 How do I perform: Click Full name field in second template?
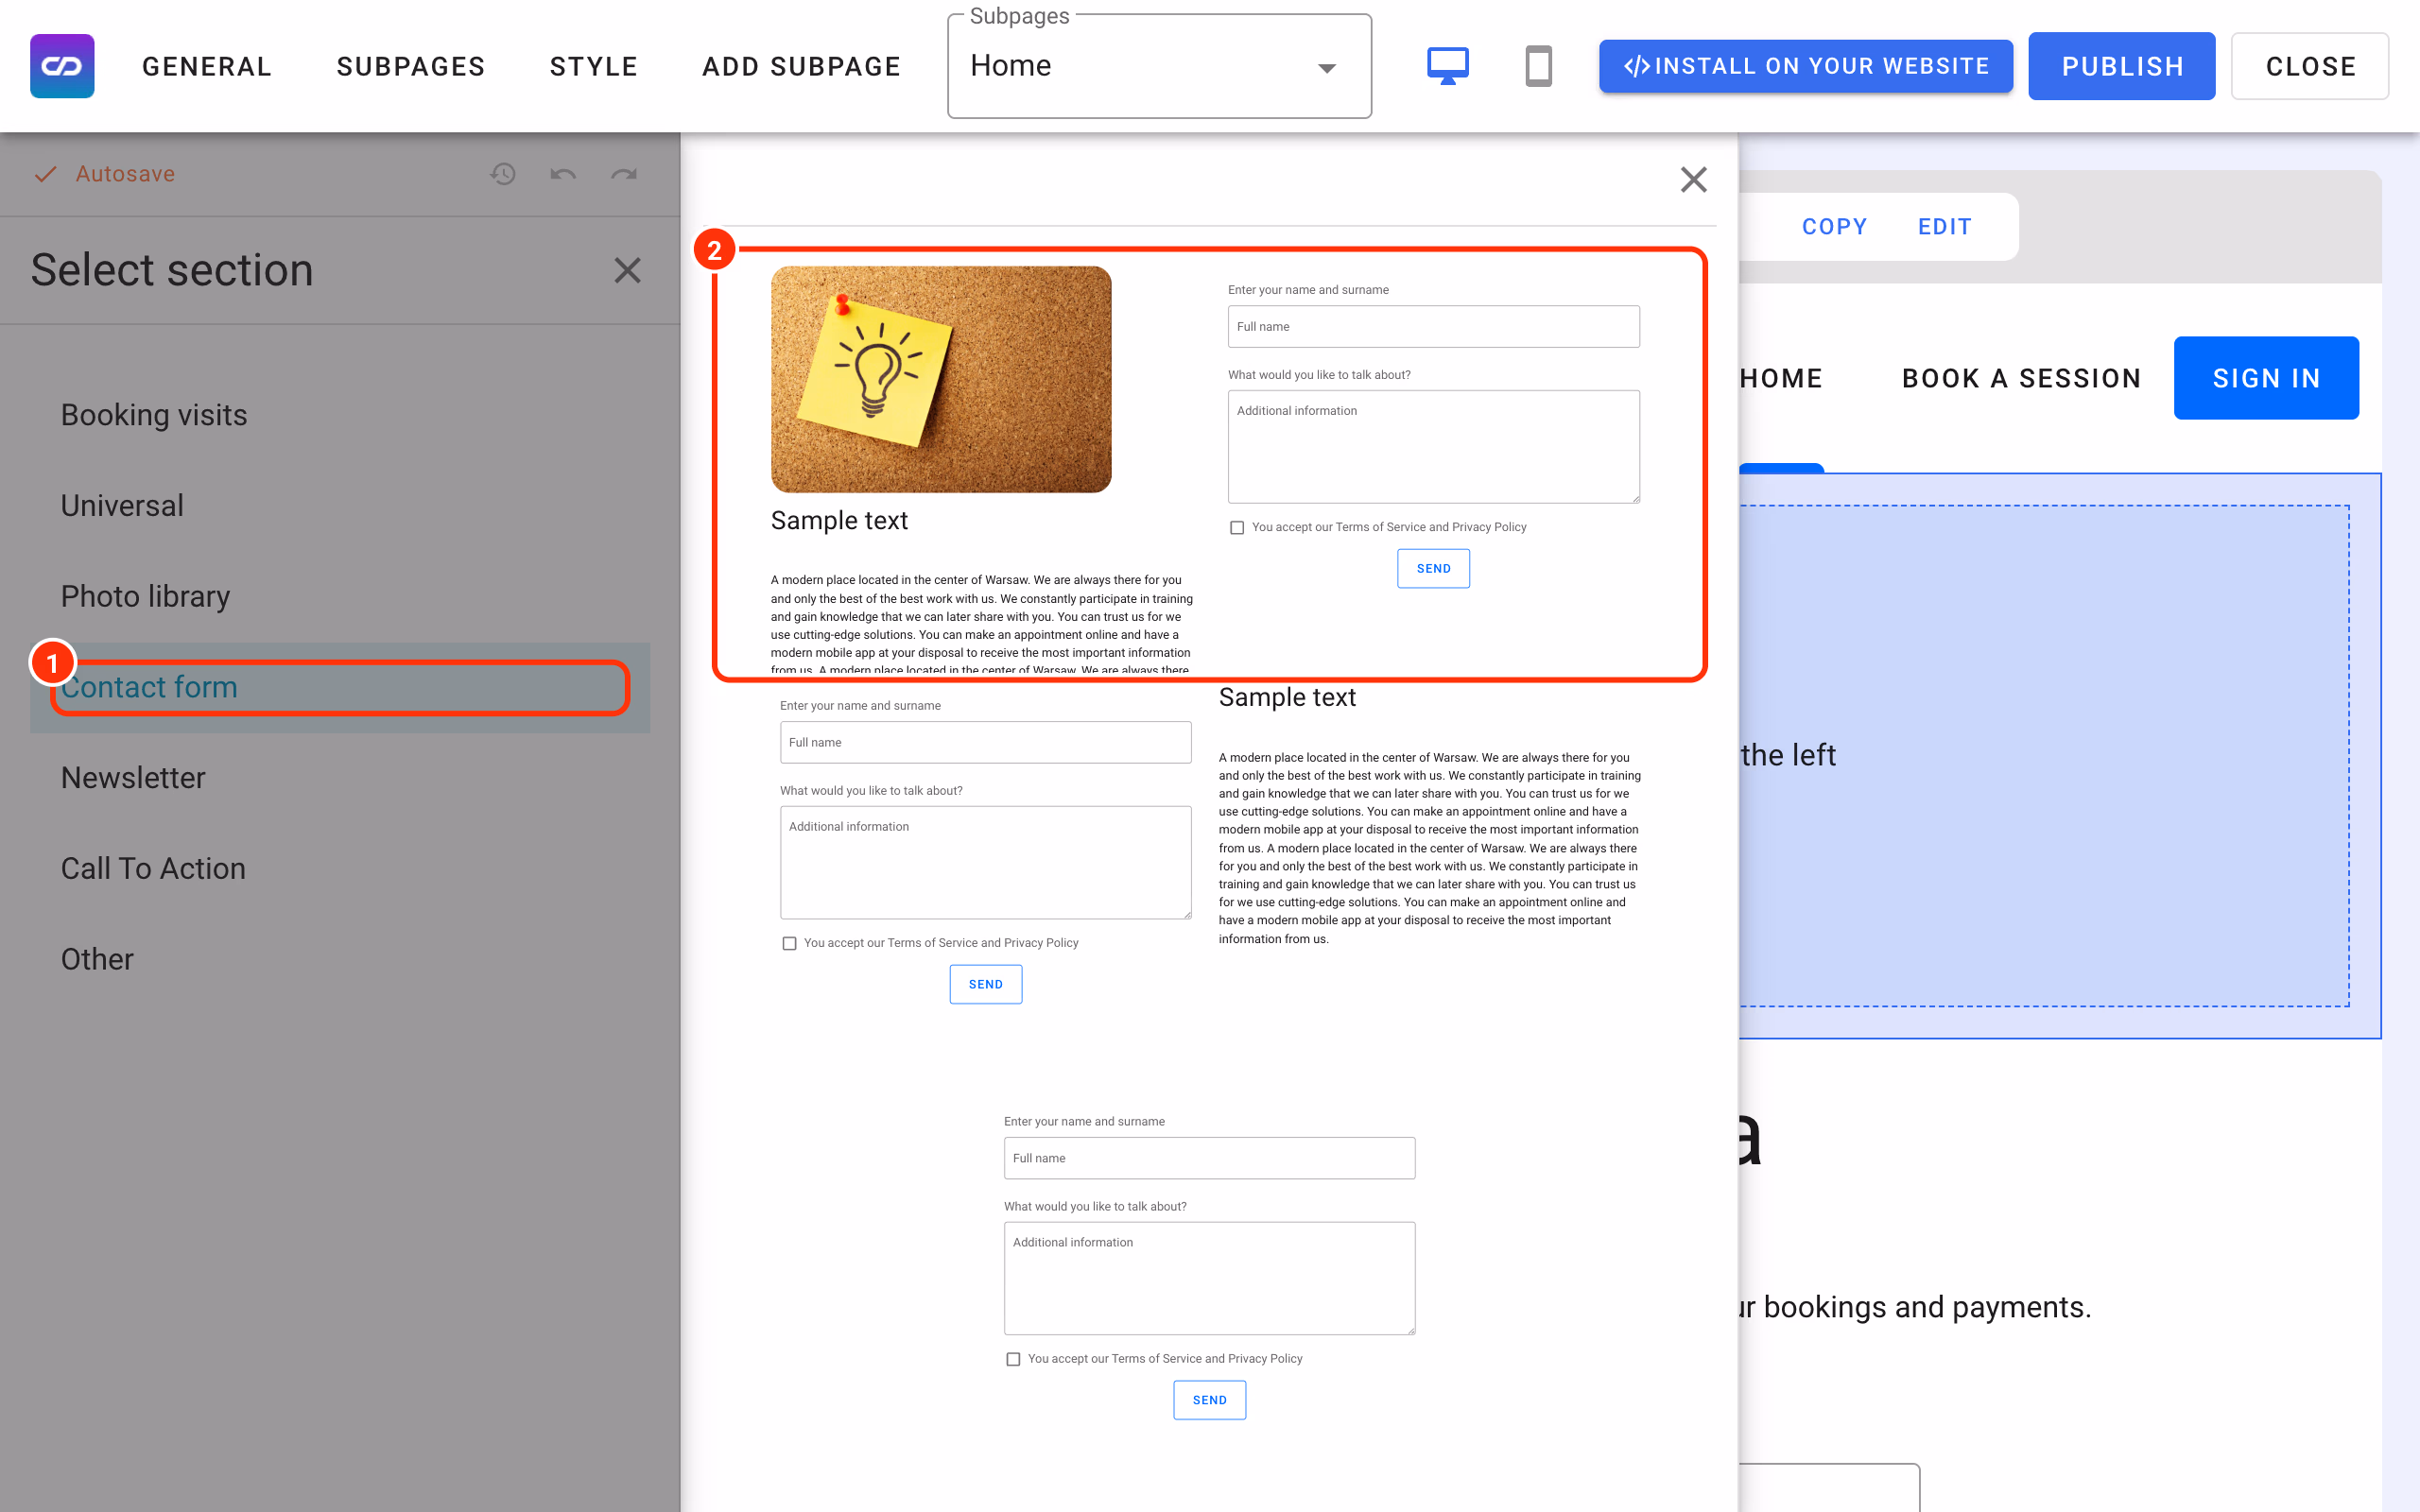[x=985, y=743]
